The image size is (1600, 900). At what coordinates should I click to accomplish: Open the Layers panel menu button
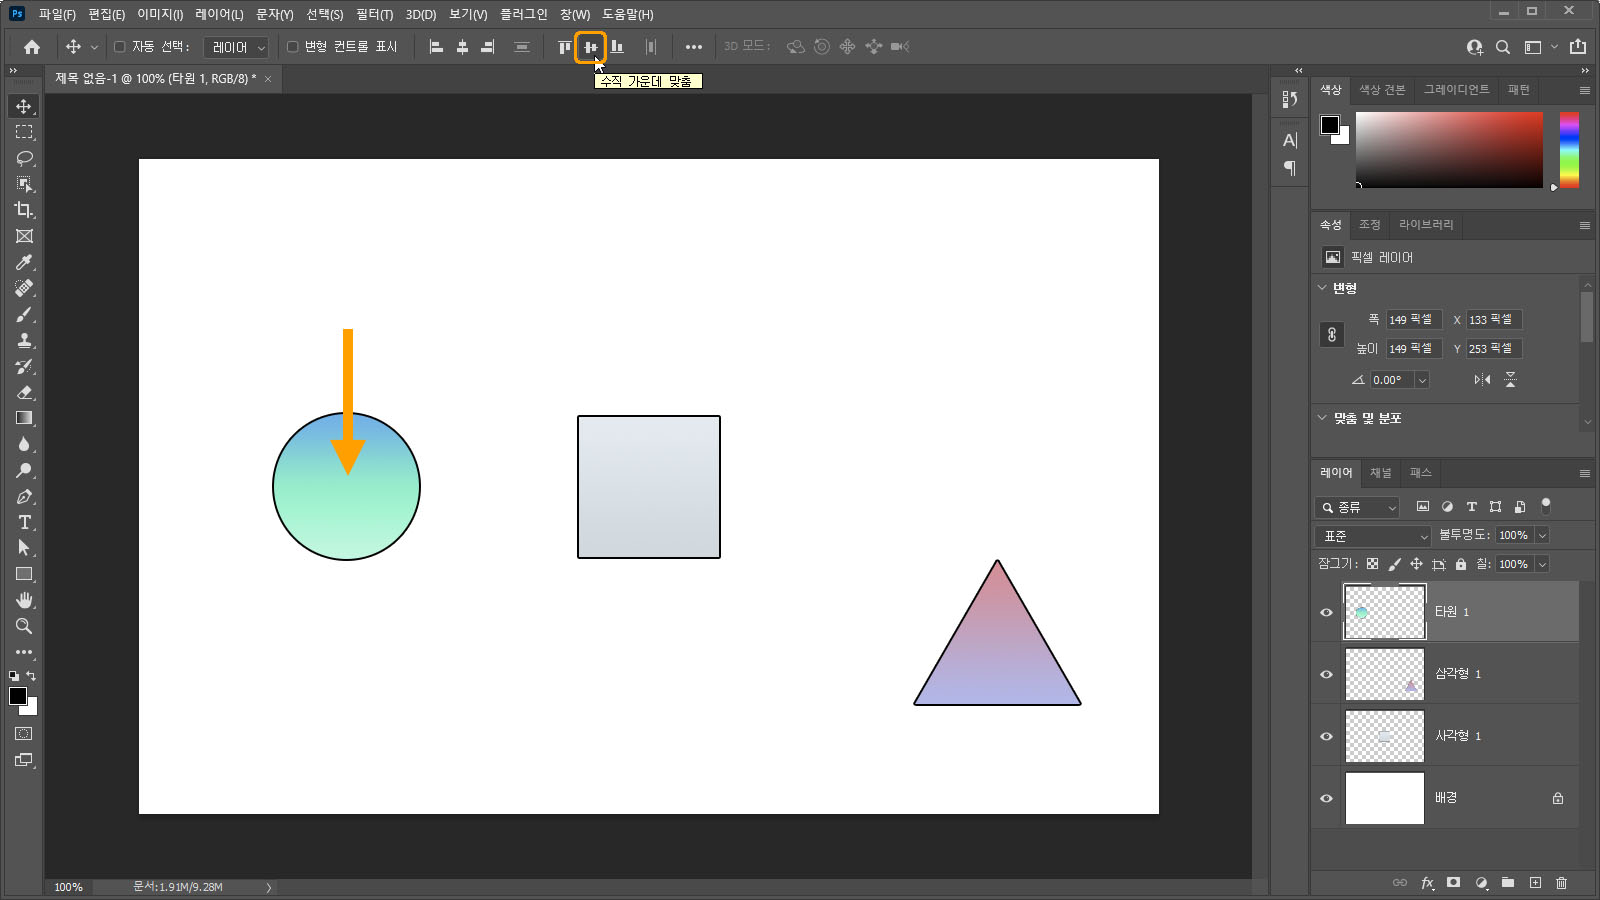tap(1585, 474)
